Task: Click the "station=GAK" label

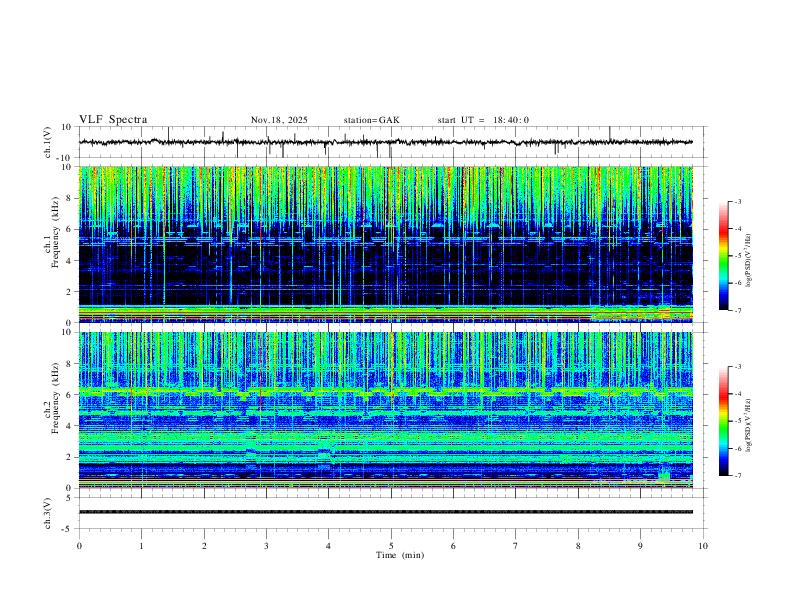Action: pos(371,120)
